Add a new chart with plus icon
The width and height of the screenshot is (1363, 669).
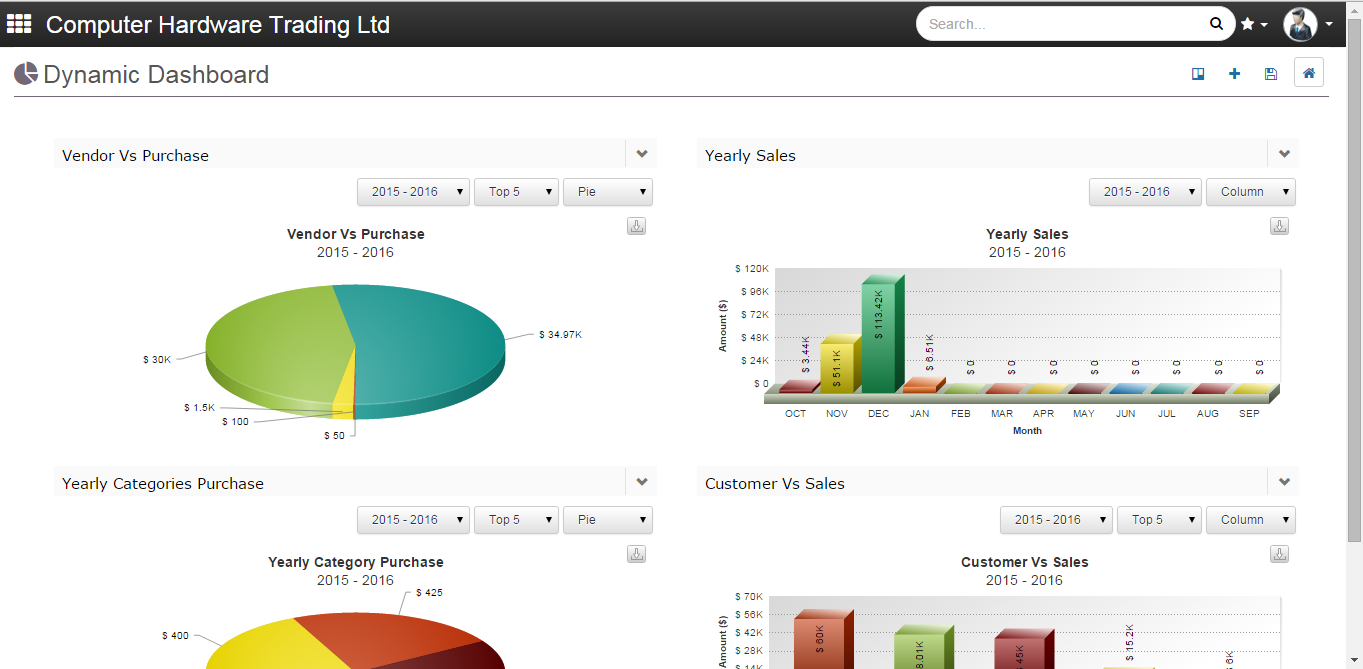coord(1234,74)
